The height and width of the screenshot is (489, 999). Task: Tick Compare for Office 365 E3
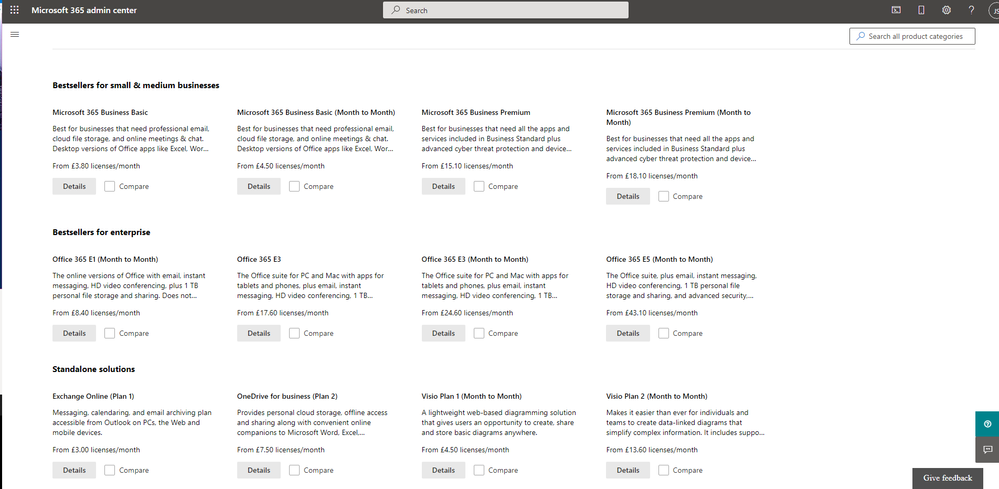294,333
